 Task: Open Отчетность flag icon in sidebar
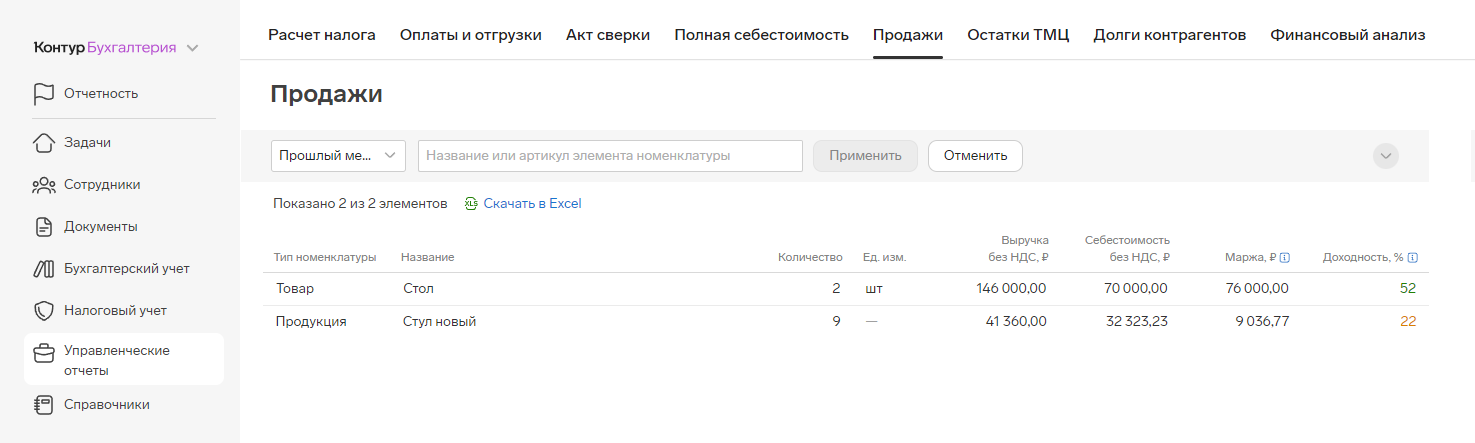point(43,94)
